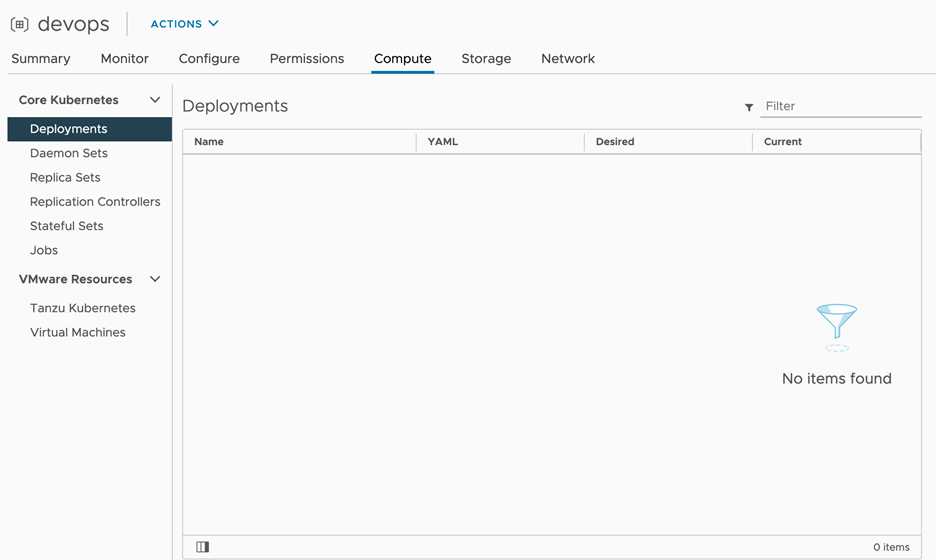936x560 pixels.
Task: Switch to the Network tab
Action: [x=568, y=59]
